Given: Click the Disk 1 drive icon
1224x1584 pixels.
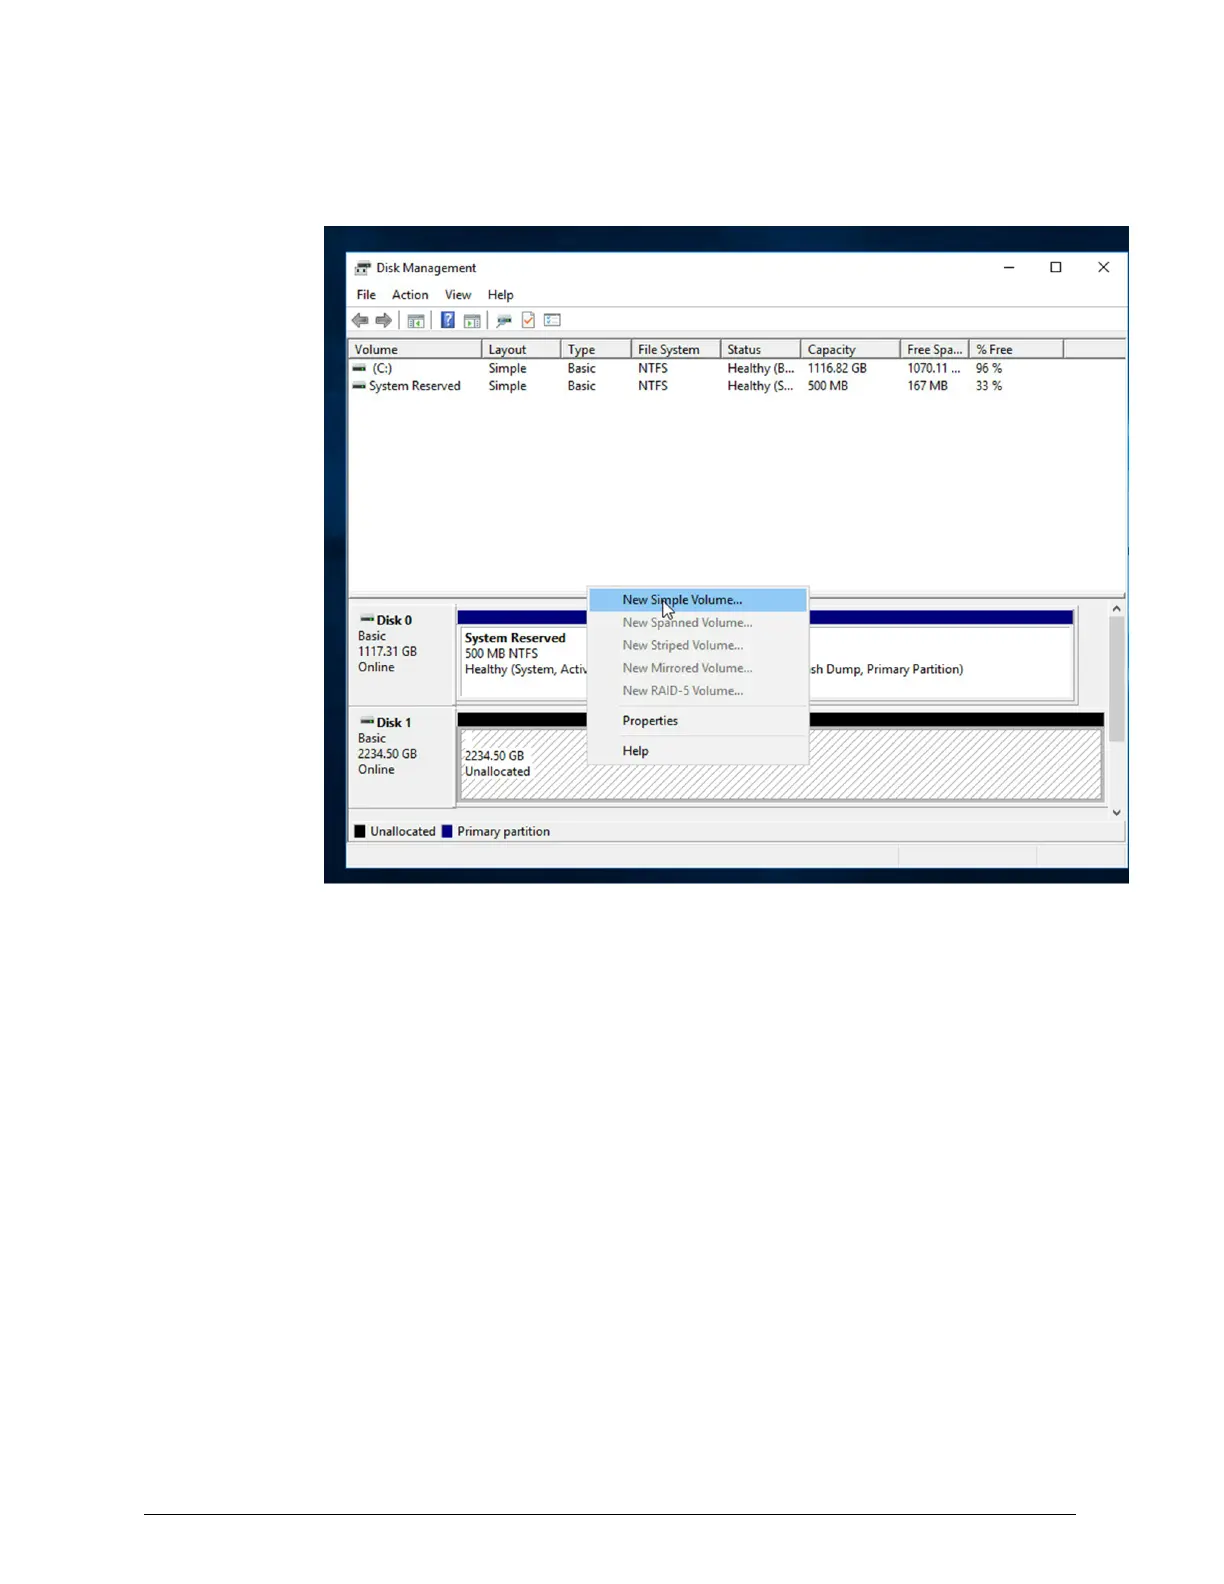Looking at the screenshot, I should click(x=367, y=722).
